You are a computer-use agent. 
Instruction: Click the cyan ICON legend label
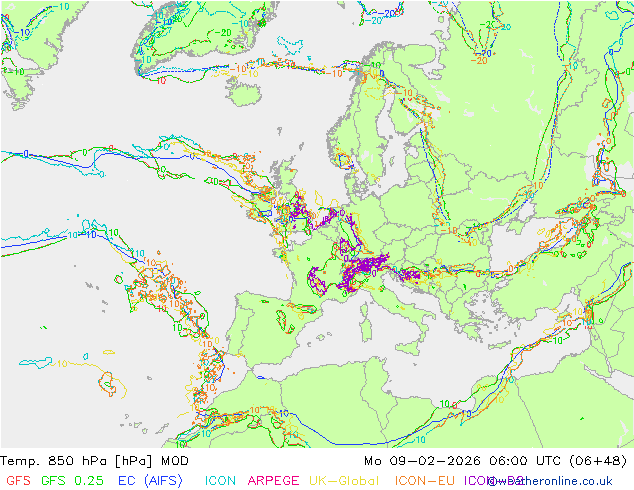[x=220, y=481]
